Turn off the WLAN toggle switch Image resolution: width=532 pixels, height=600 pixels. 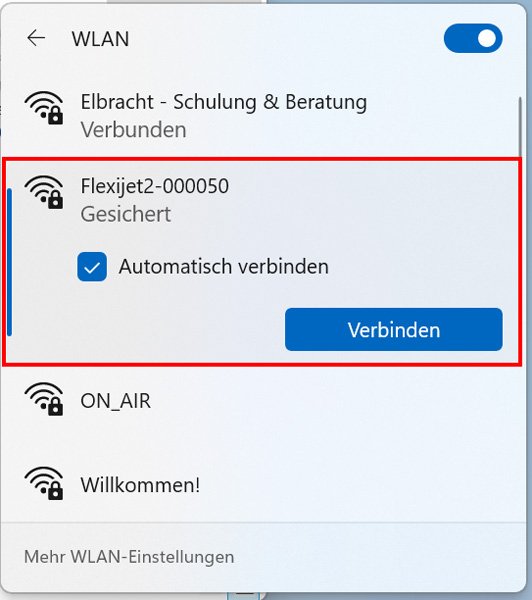473,38
